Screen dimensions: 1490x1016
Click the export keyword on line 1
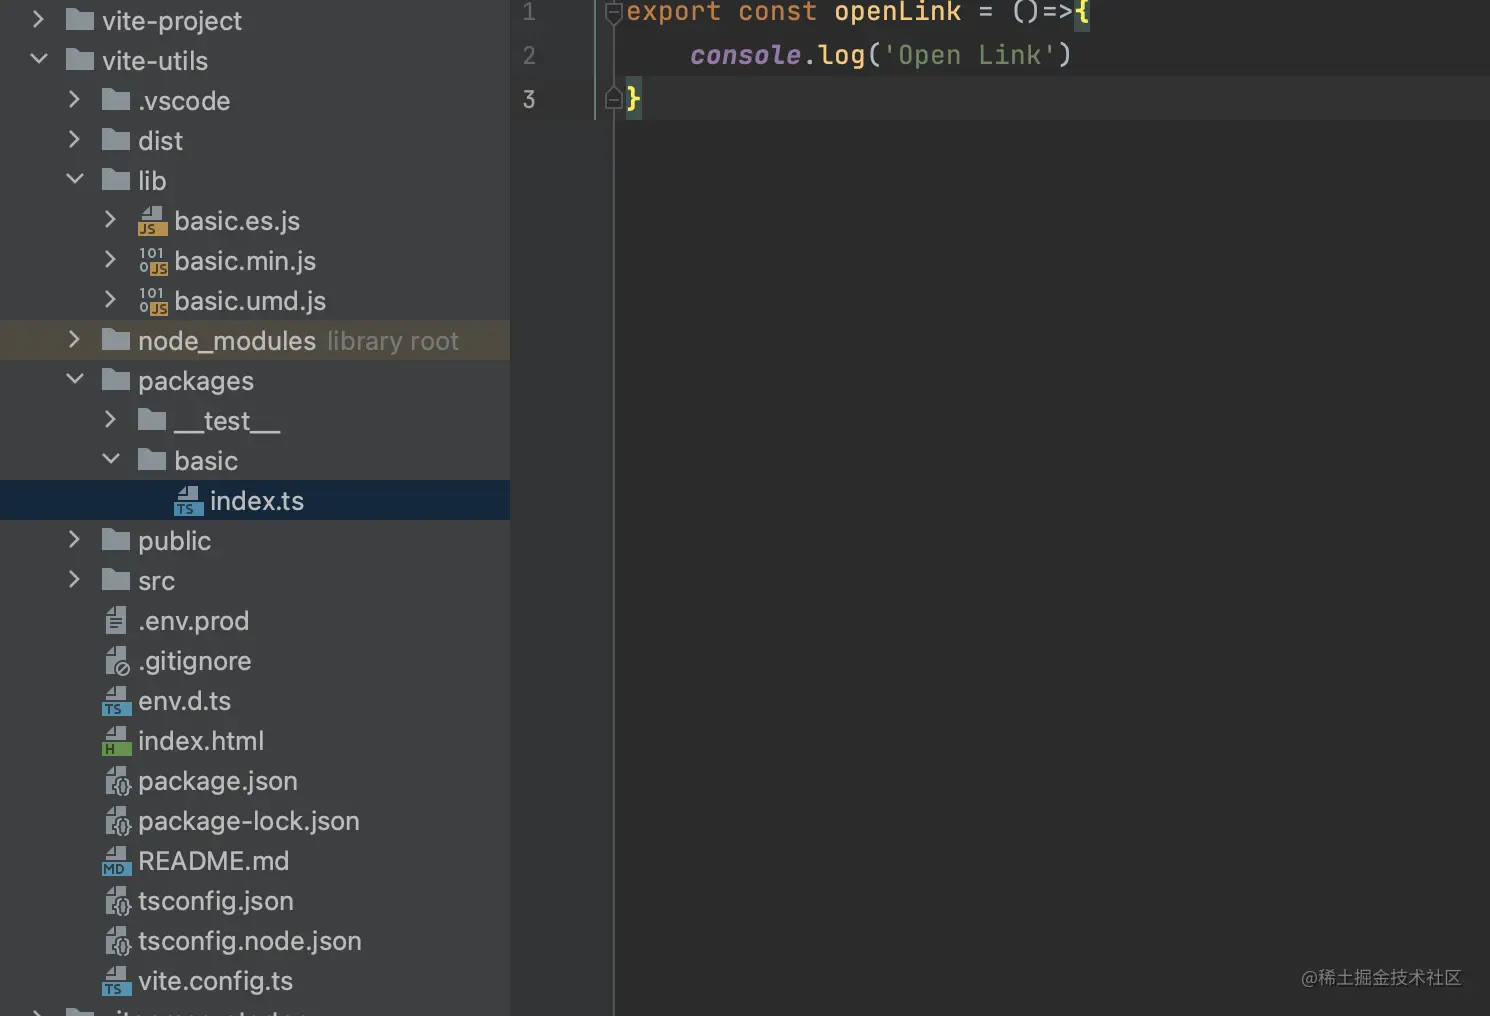(x=674, y=12)
